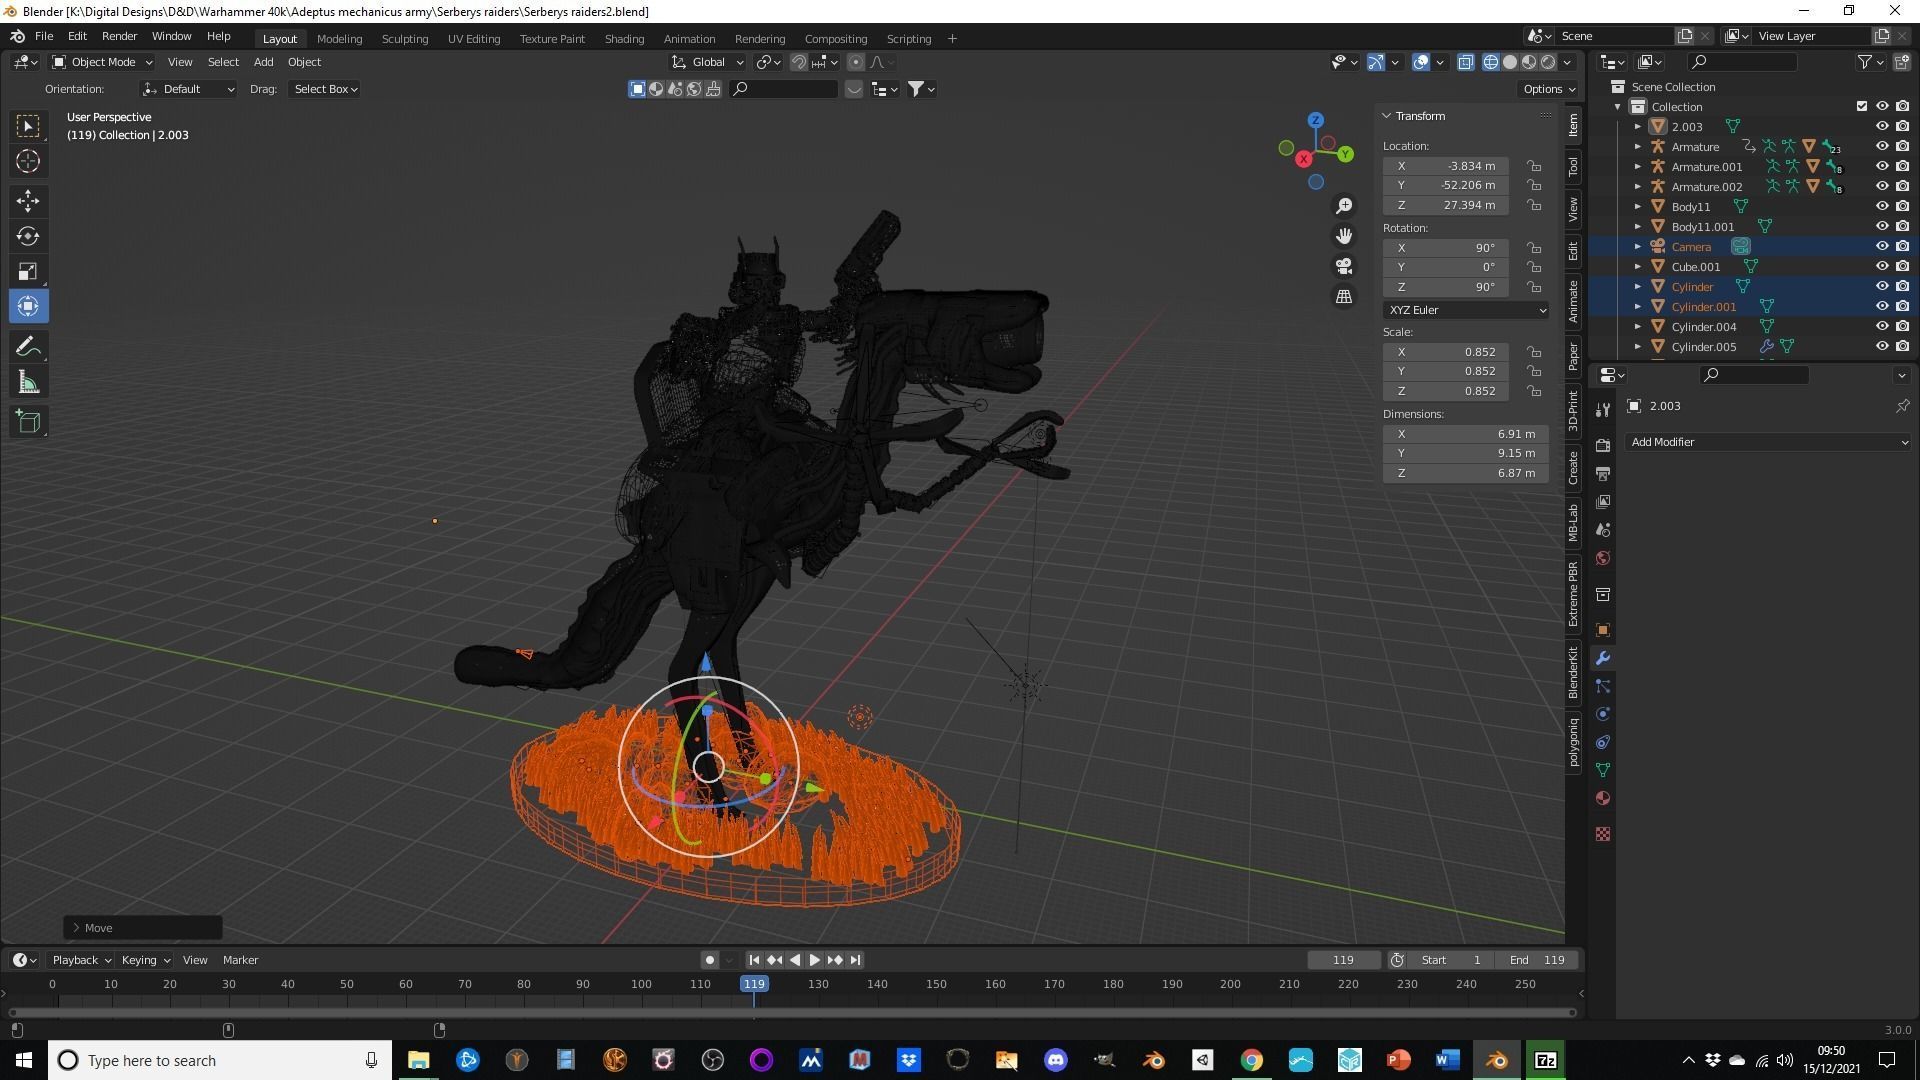
Task: Toggle proportional editing button
Action: click(x=856, y=62)
